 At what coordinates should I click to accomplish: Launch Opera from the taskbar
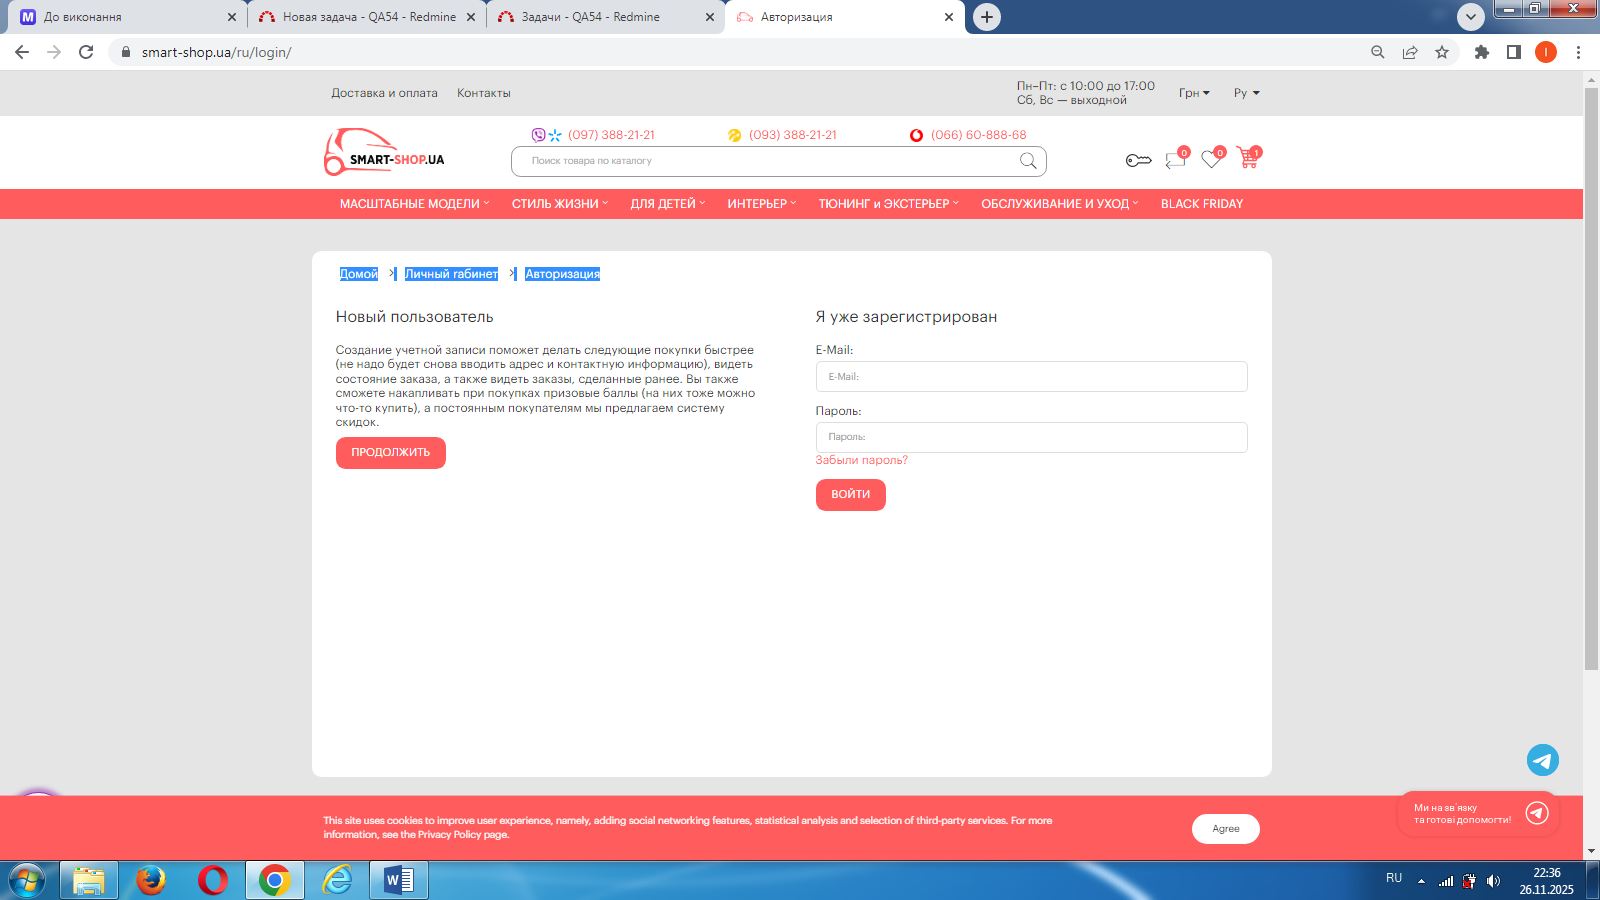[212, 880]
